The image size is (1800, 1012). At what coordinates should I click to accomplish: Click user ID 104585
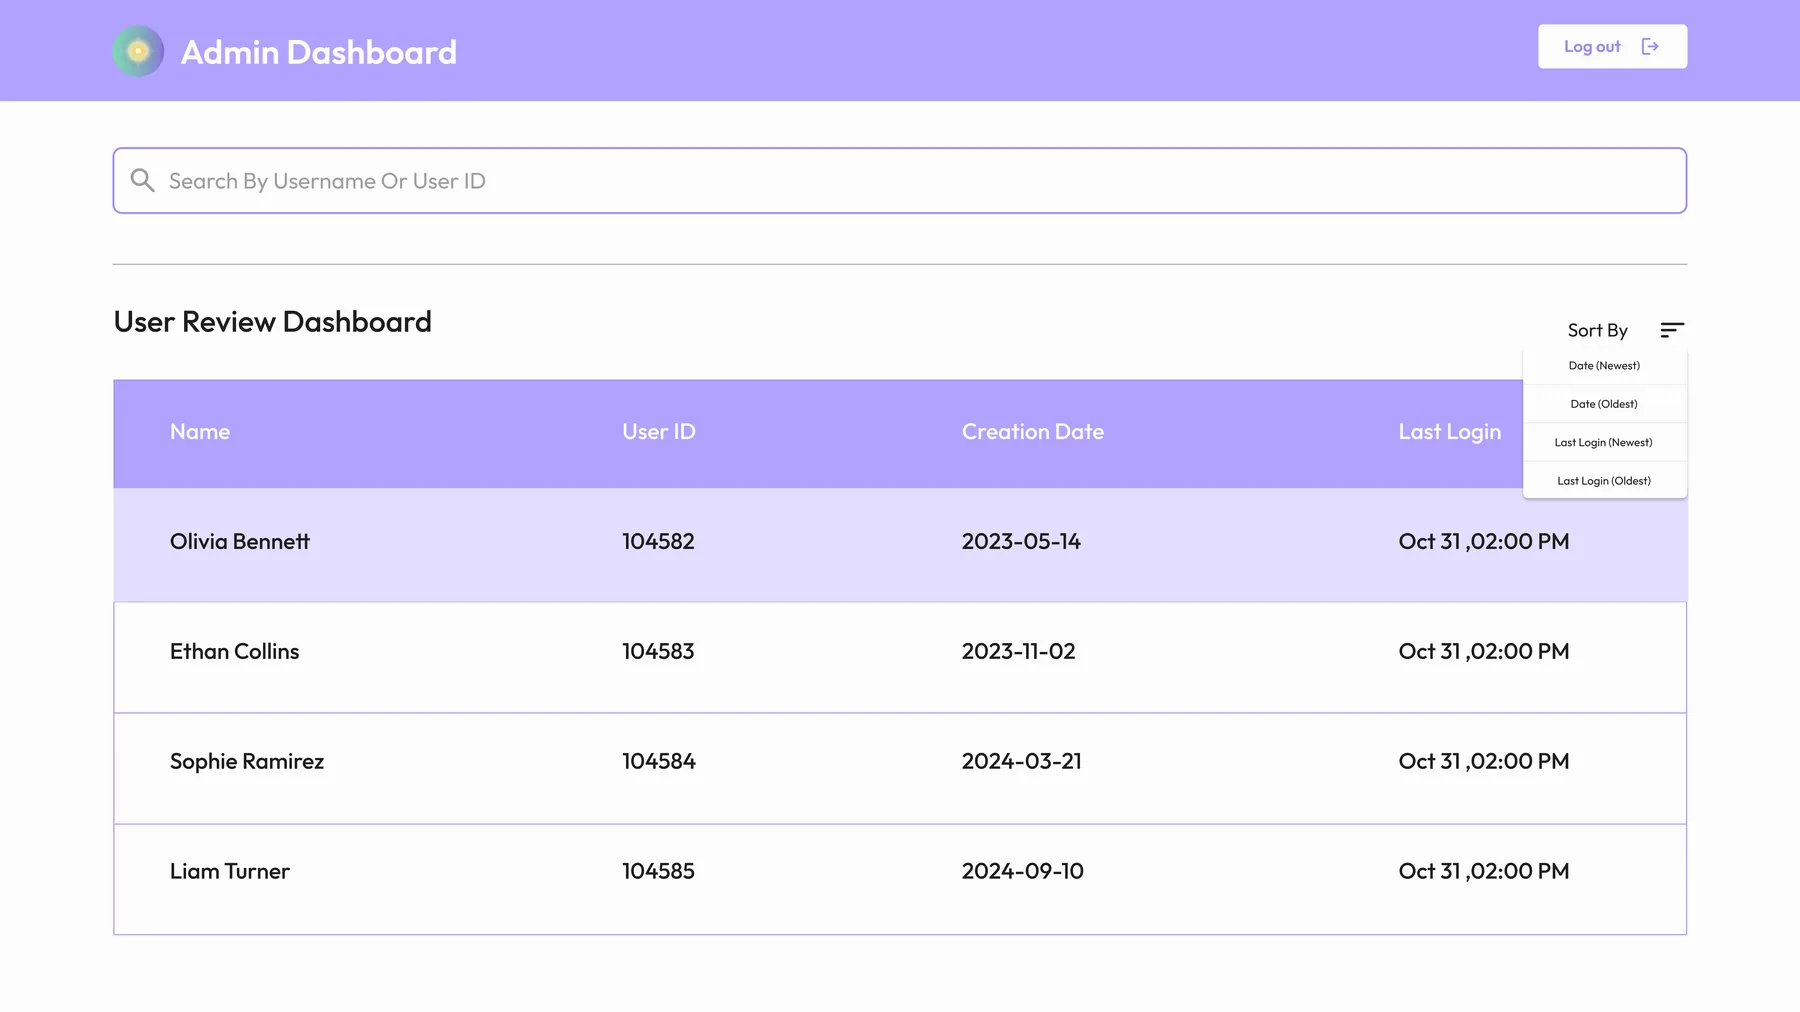(658, 871)
